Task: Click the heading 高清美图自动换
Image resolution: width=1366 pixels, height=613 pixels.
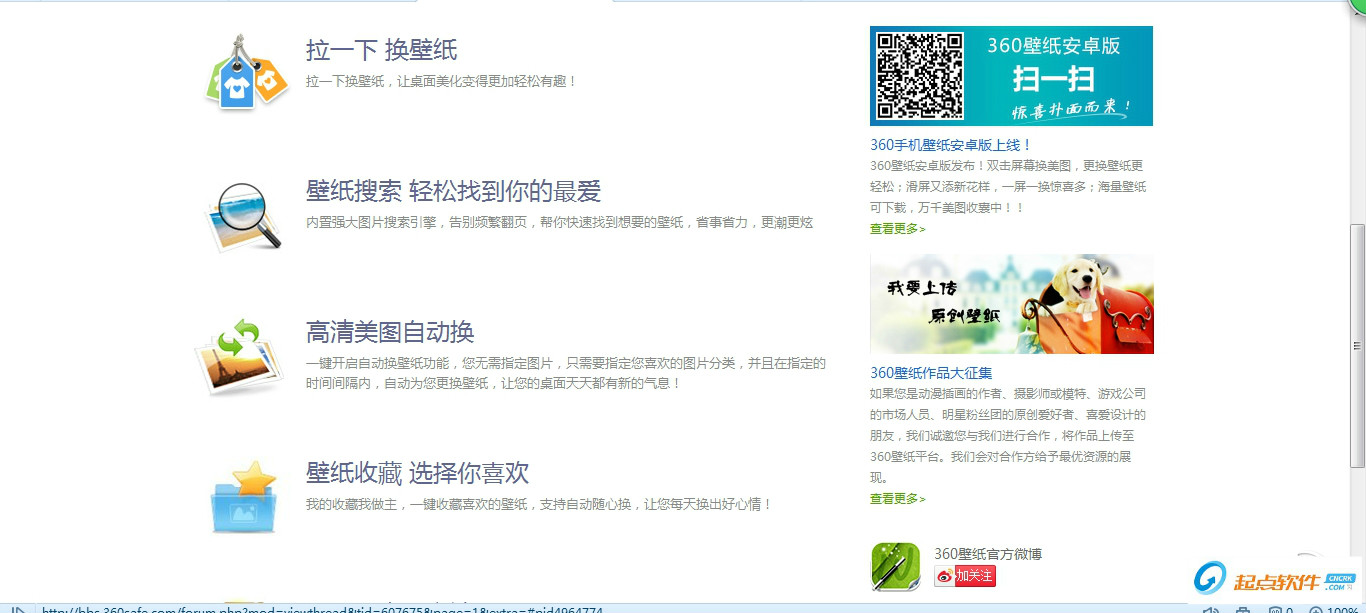Action: pyautogui.click(x=390, y=332)
